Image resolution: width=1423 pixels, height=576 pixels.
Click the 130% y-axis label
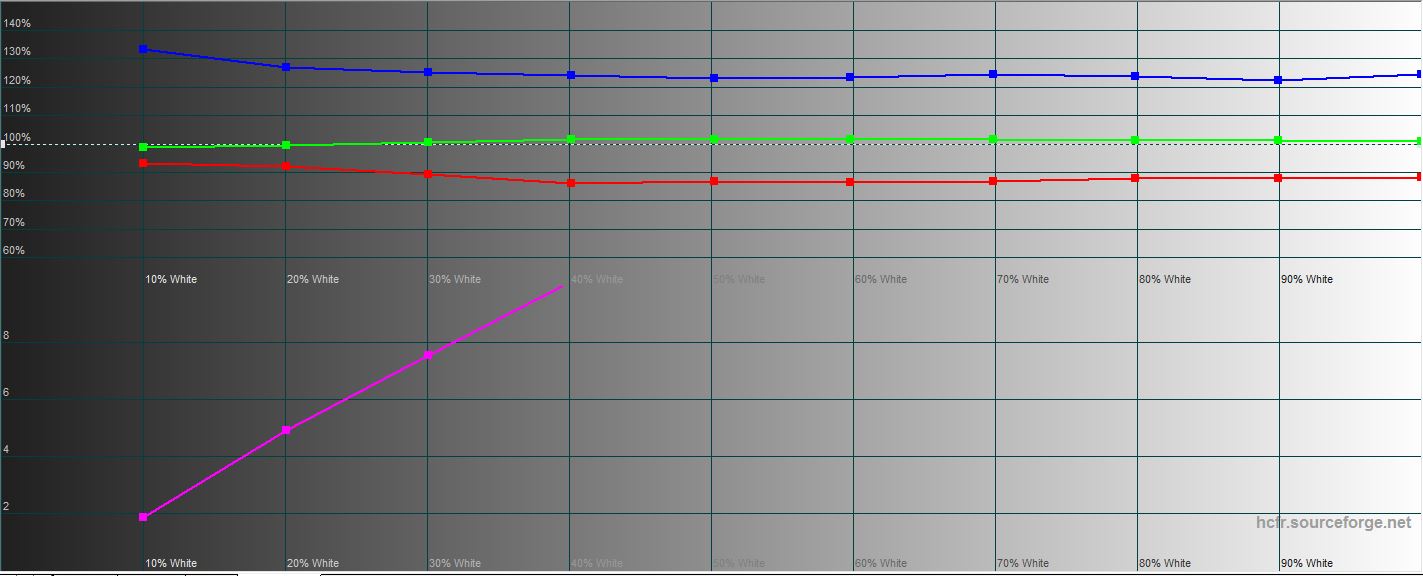[x=17, y=51]
